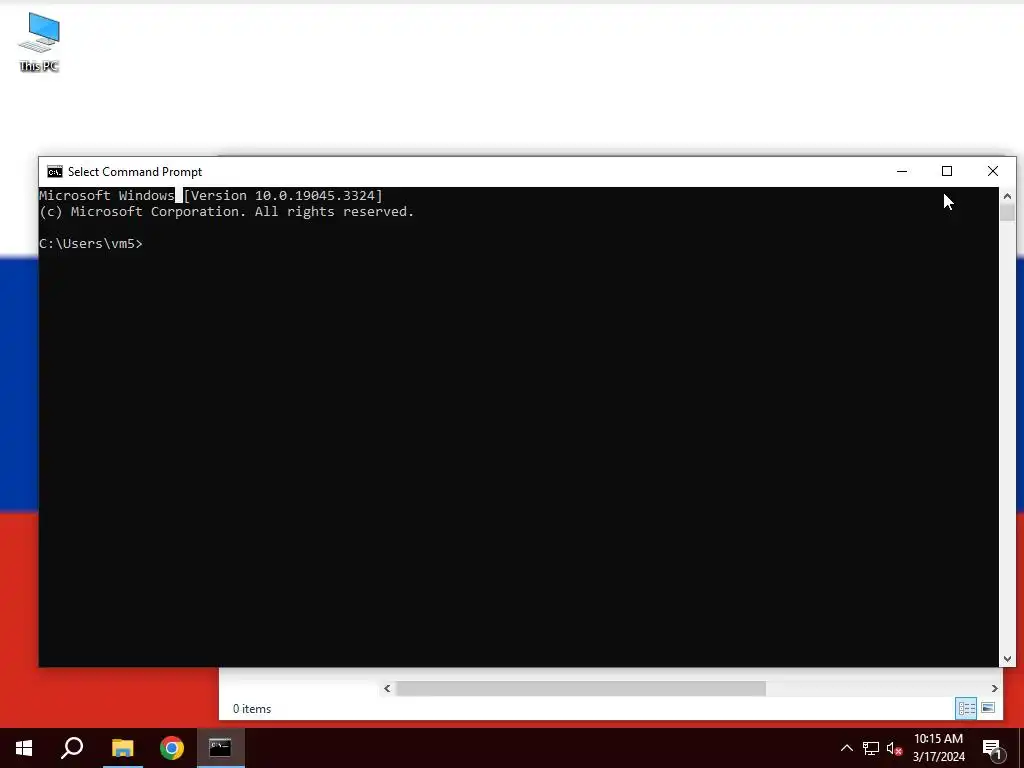Launch Google Chrome from the taskbar
1024x768 pixels.
172,748
